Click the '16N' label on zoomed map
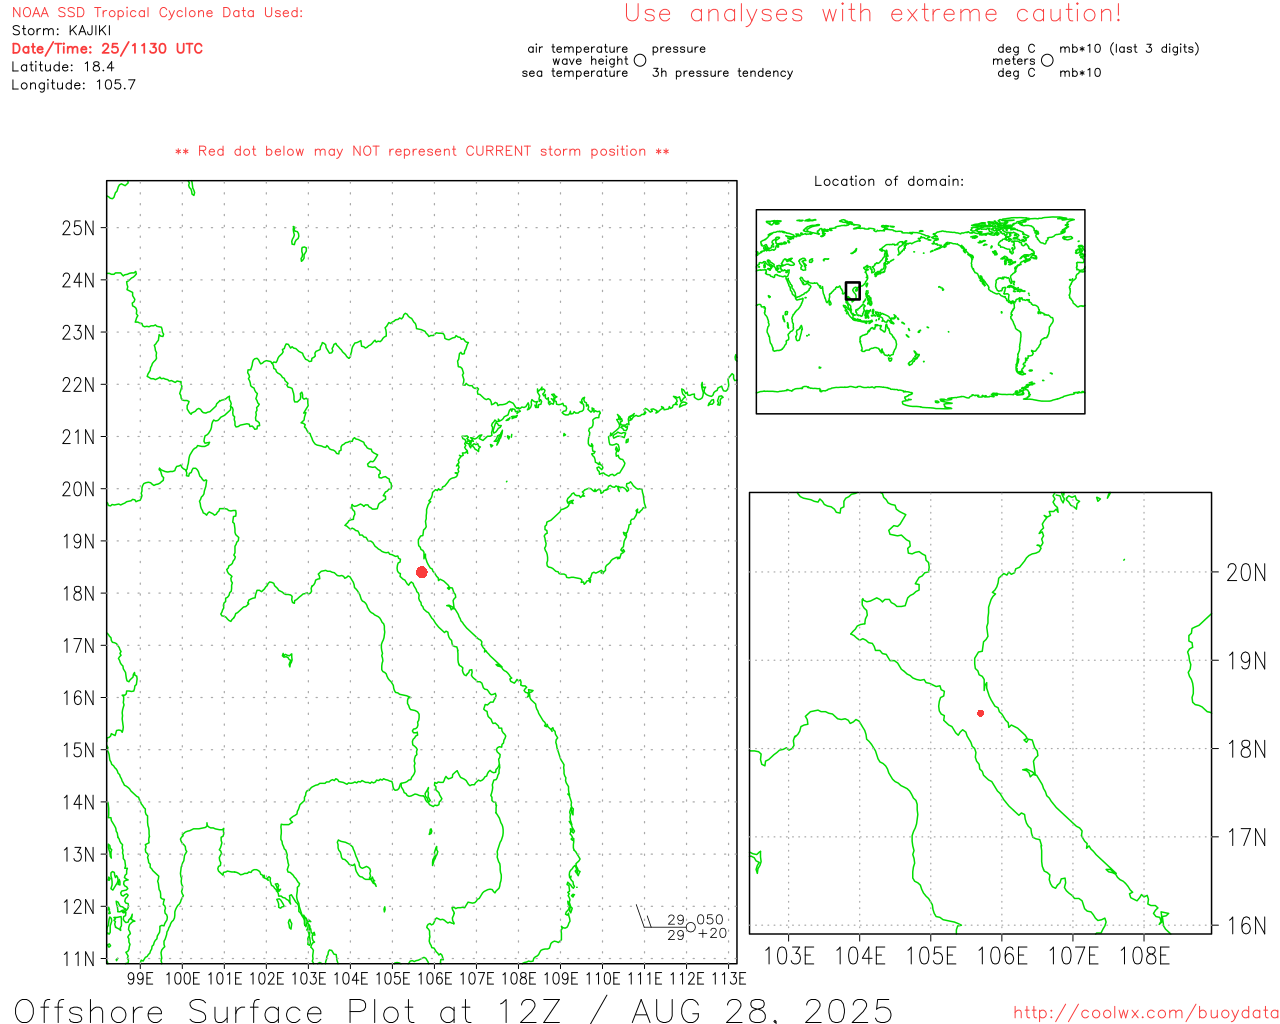 tap(1246, 926)
